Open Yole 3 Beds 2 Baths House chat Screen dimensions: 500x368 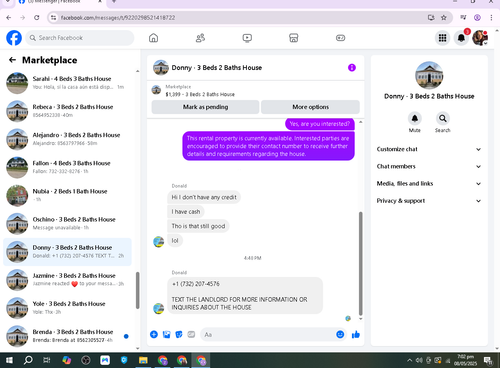point(67,308)
